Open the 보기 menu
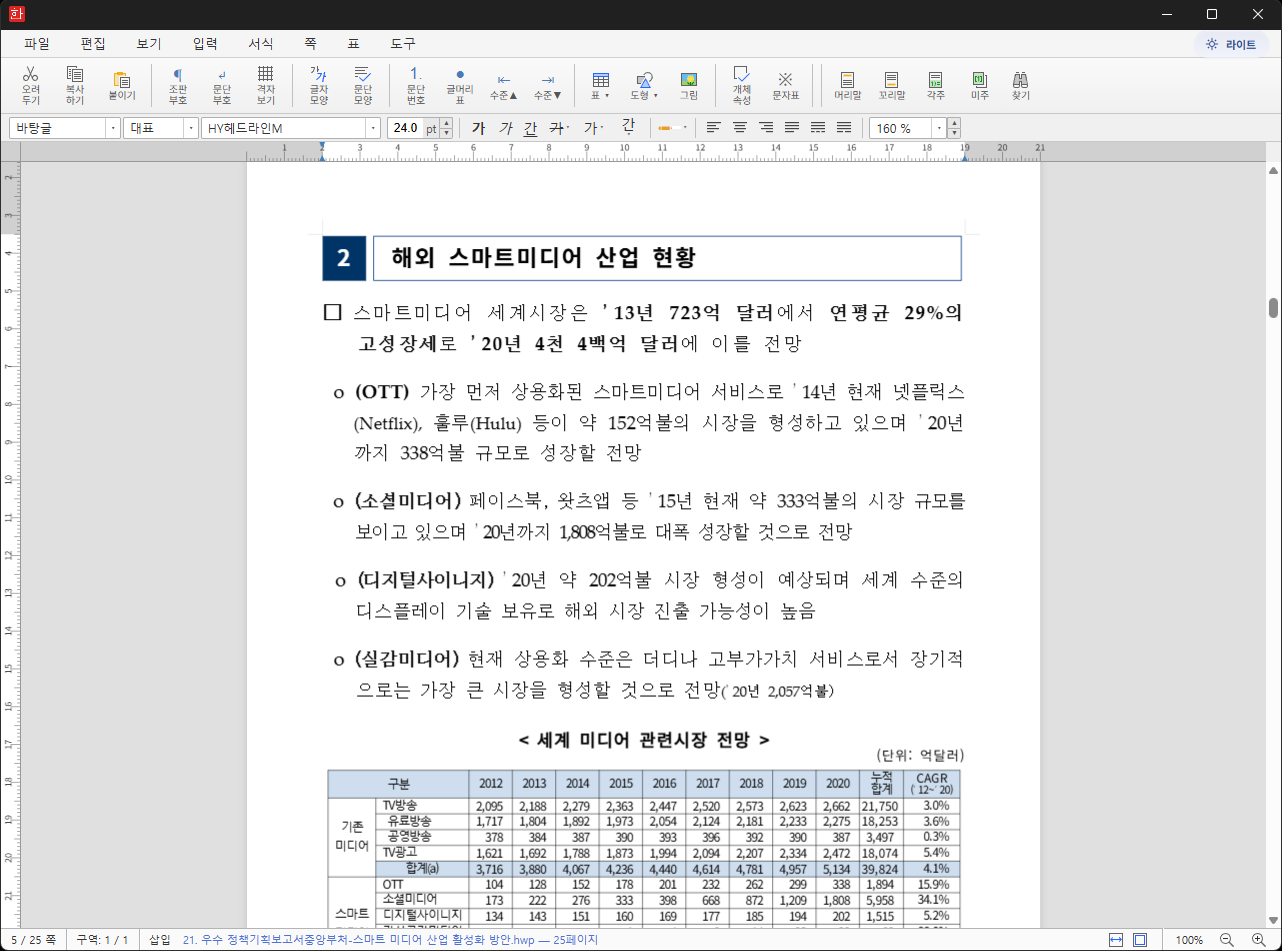Image resolution: width=1282 pixels, height=951 pixels. click(149, 44)
